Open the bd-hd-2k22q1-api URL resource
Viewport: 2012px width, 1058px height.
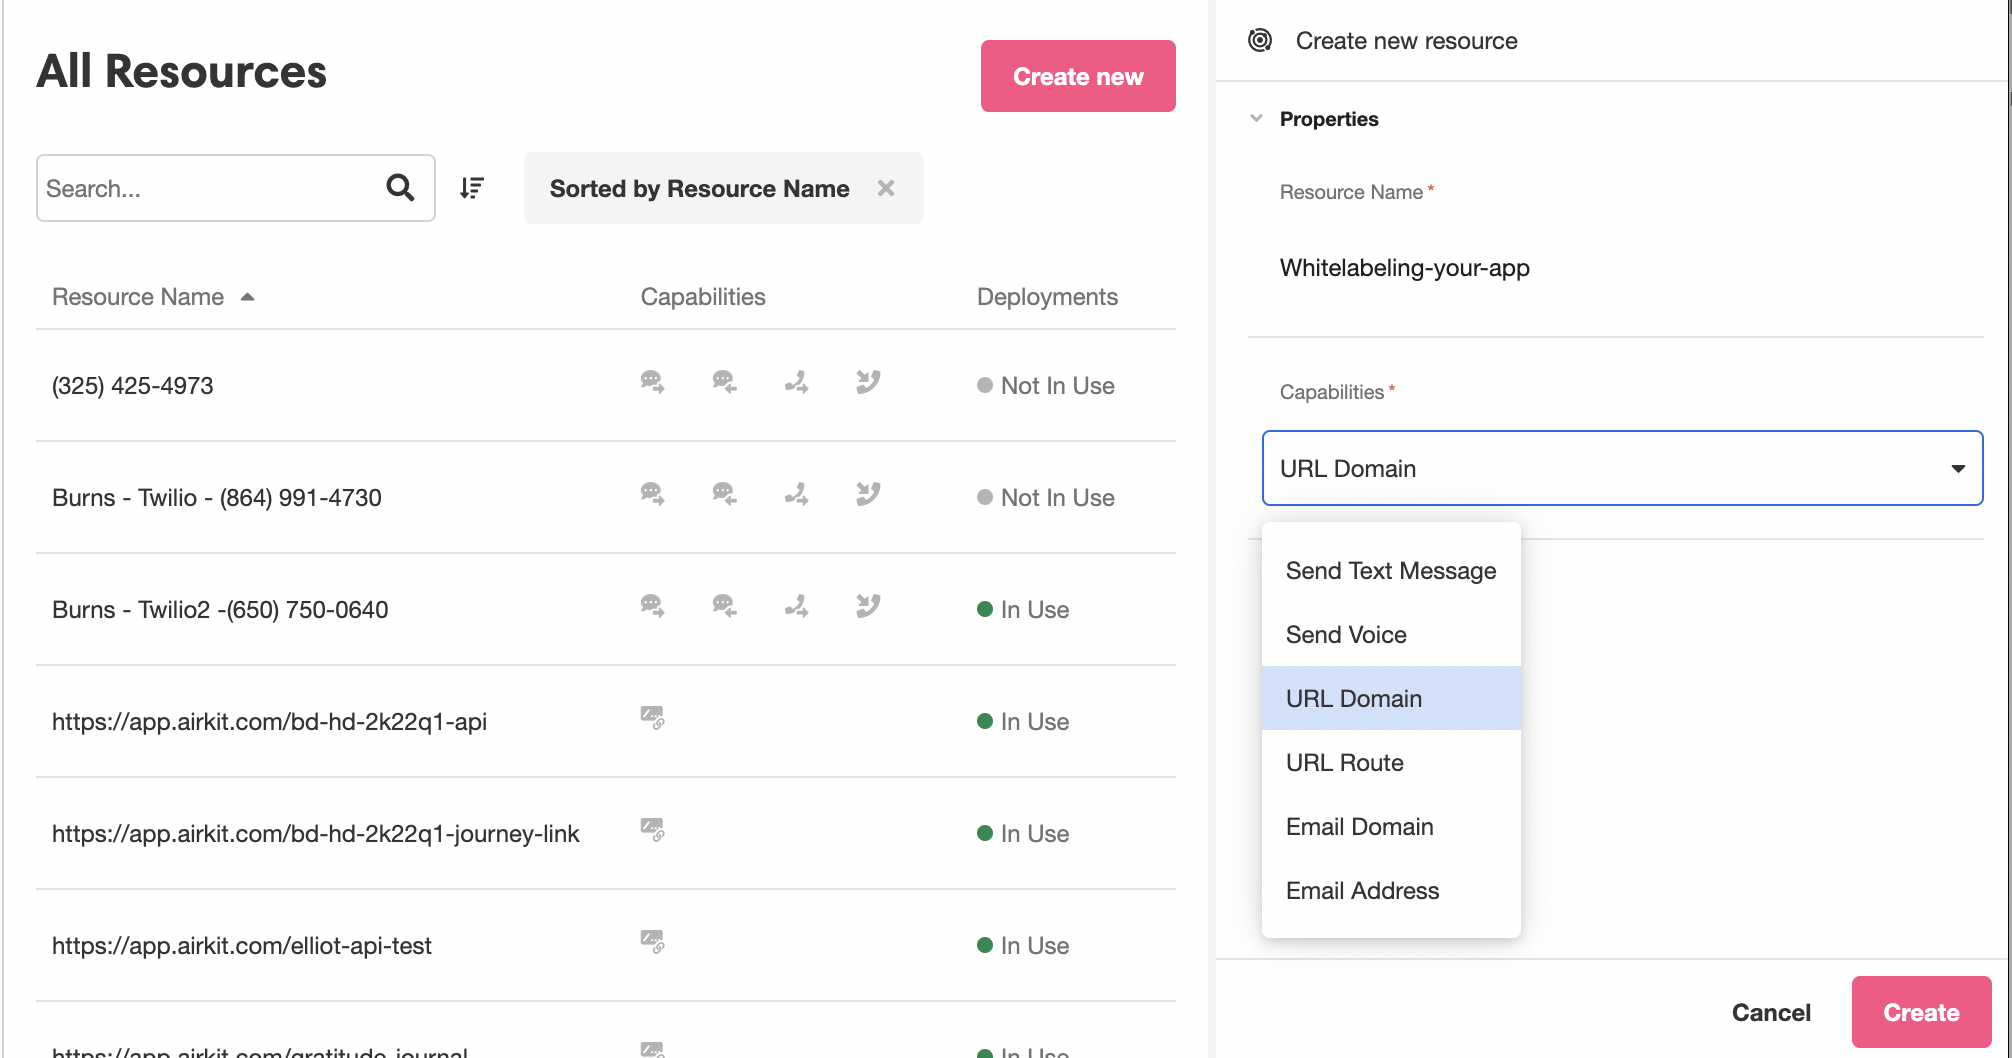pos(606,721)
